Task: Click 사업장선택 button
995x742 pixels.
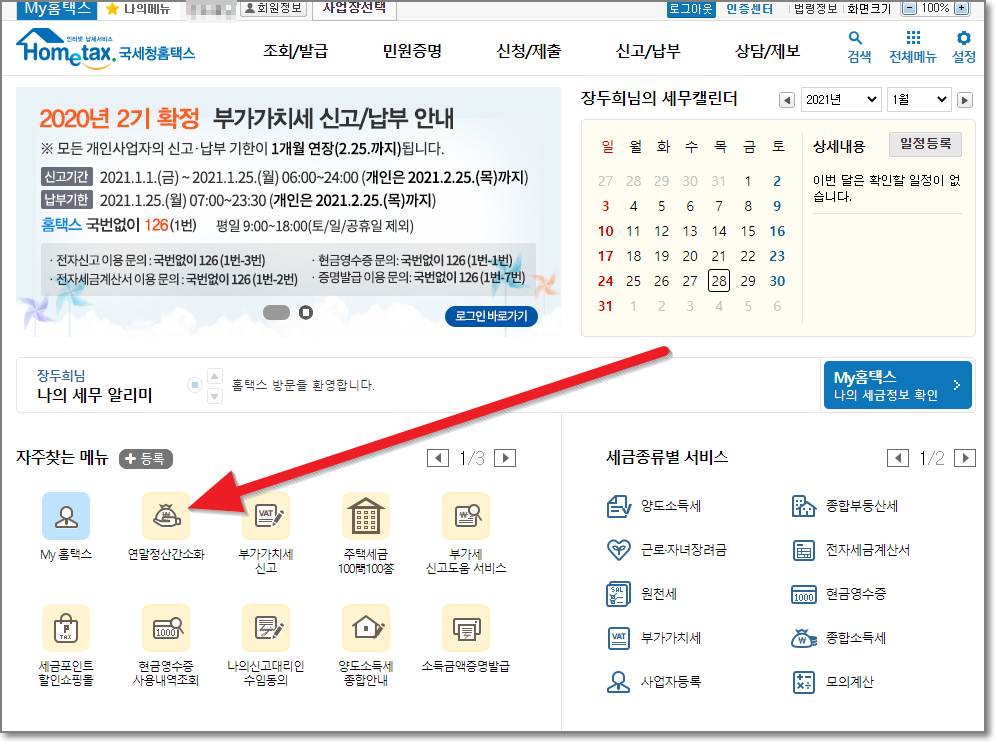Action: [354, 8]
